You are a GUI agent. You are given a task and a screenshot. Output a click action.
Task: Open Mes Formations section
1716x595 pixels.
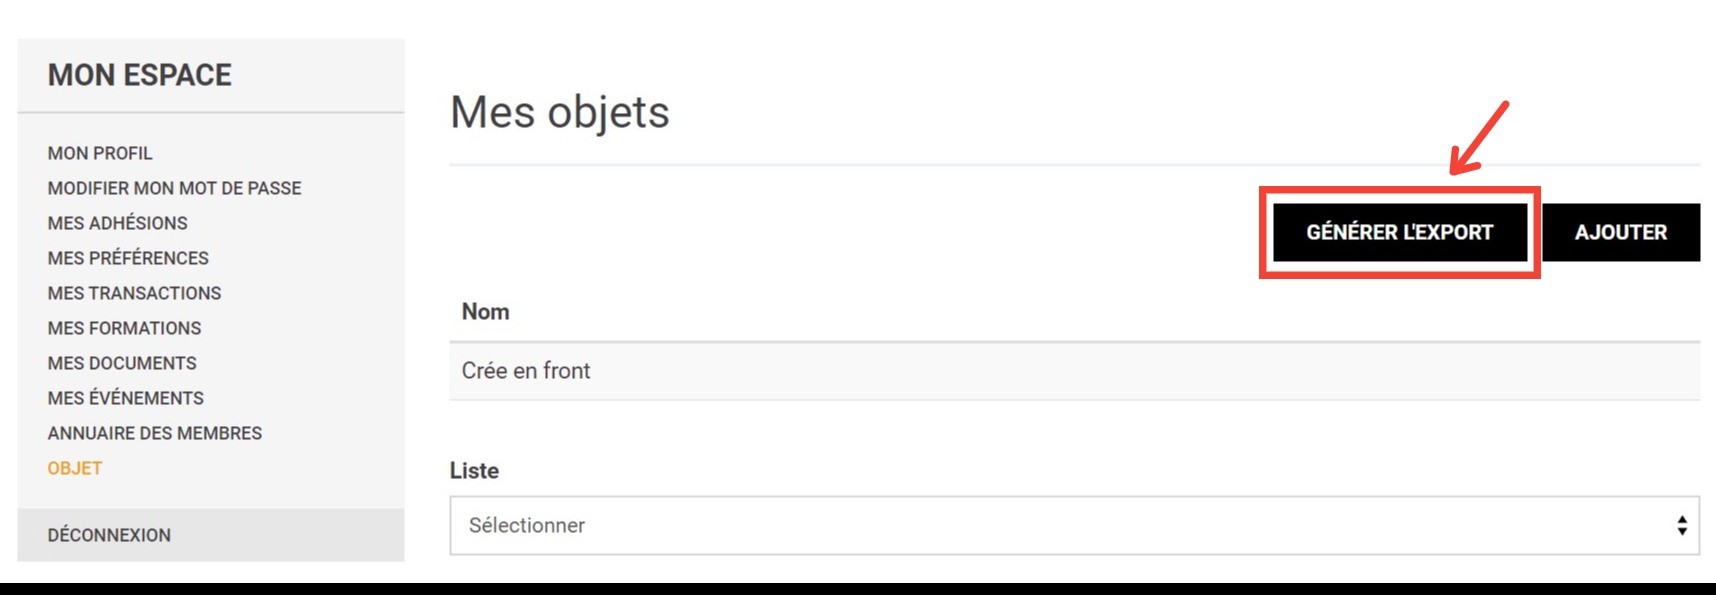point(124,328)
